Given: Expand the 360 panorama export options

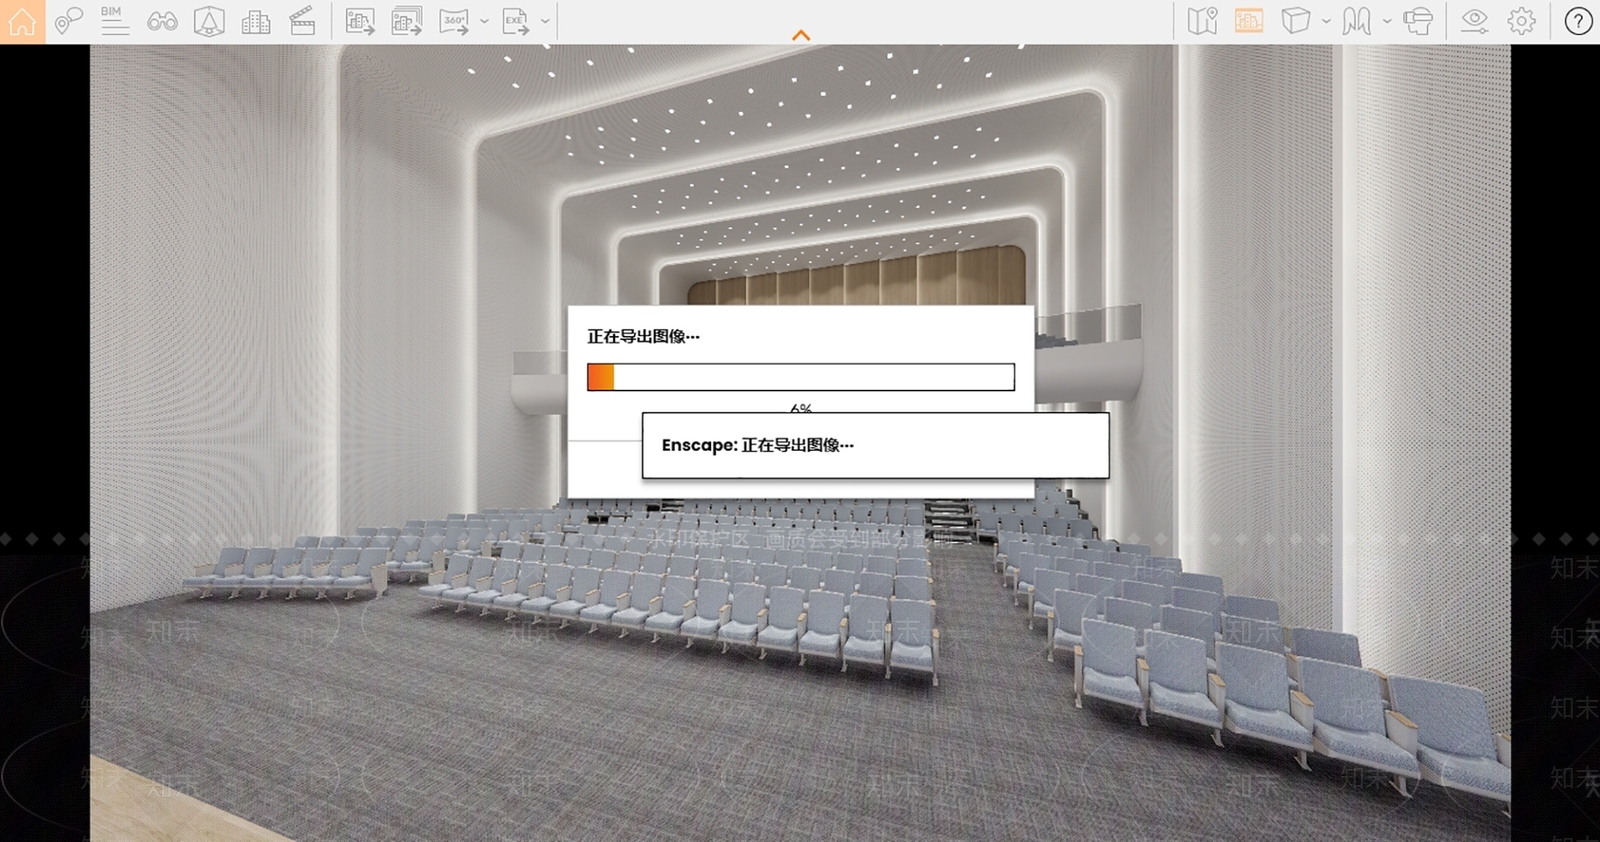Looking at the screenshot, I should (484, 21).
